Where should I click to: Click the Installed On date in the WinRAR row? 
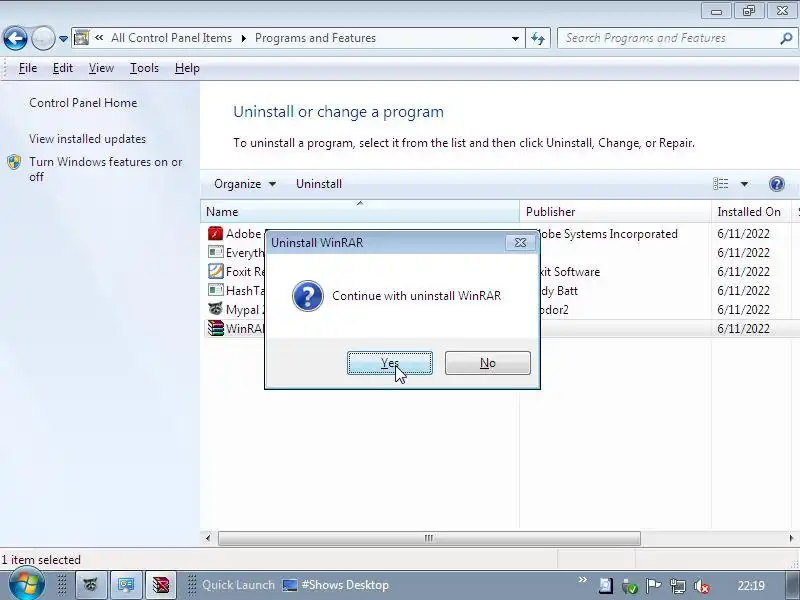(x=743, y=329)
